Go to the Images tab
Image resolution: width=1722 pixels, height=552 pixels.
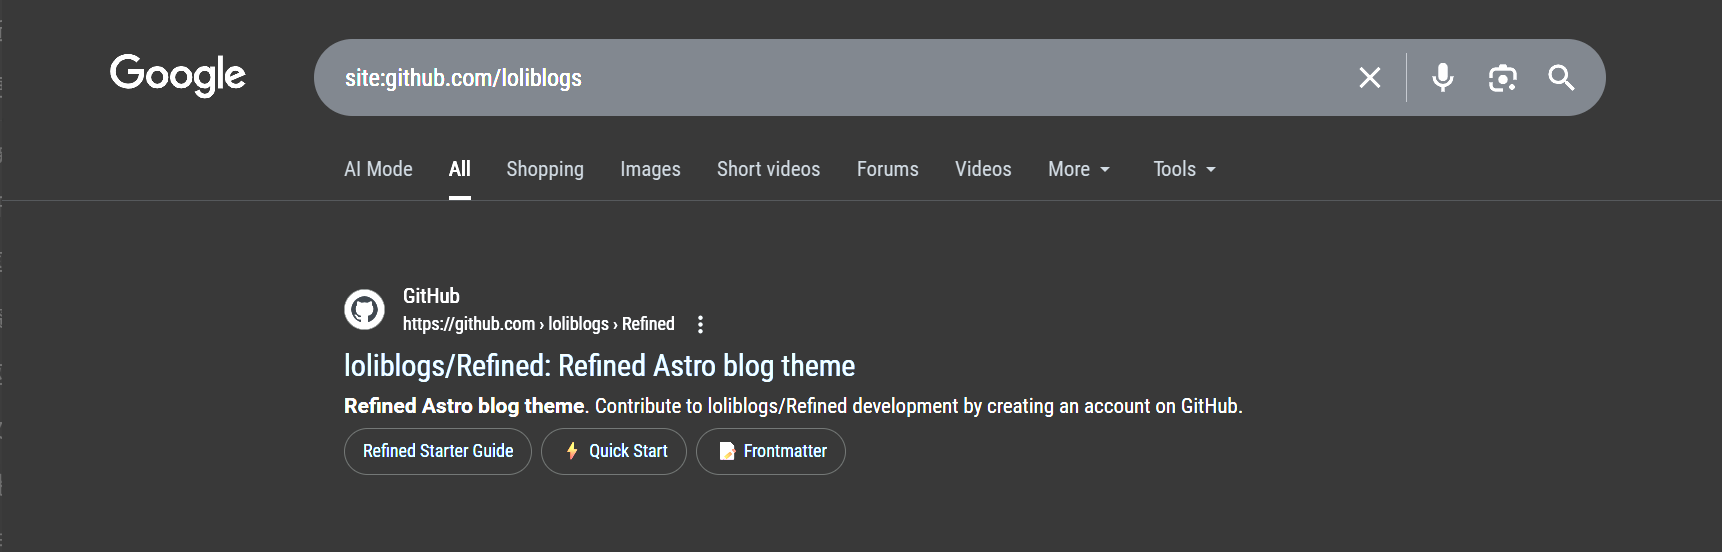pos(650,169)
